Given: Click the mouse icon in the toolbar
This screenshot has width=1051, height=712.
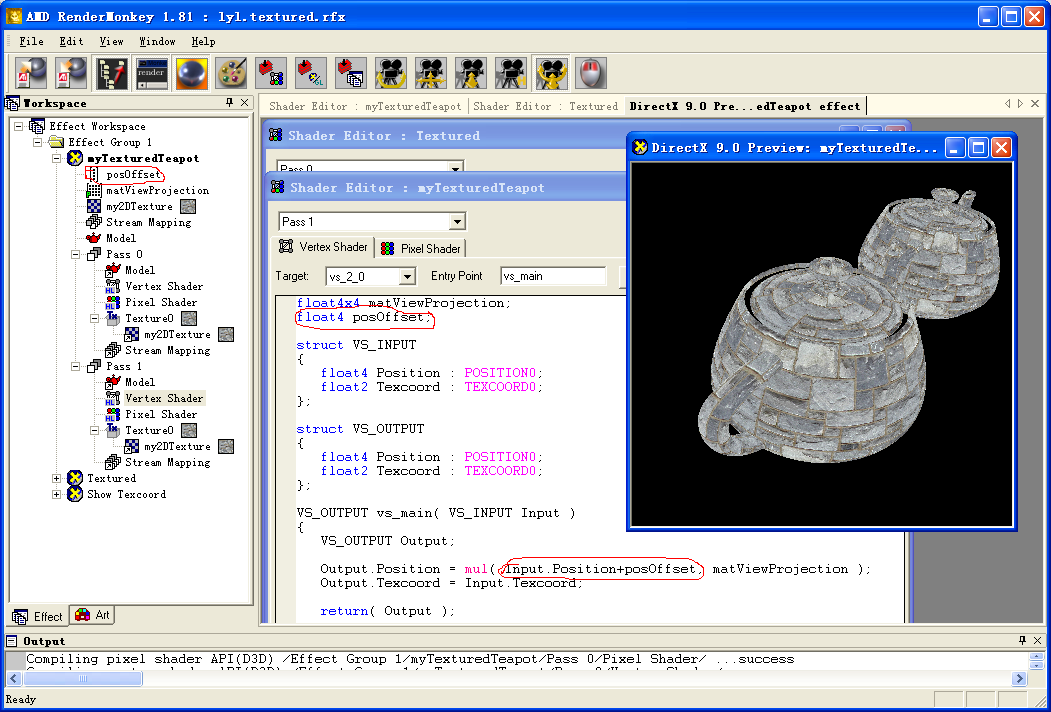Looking at the screenshot, I should (x=591, y=73).
